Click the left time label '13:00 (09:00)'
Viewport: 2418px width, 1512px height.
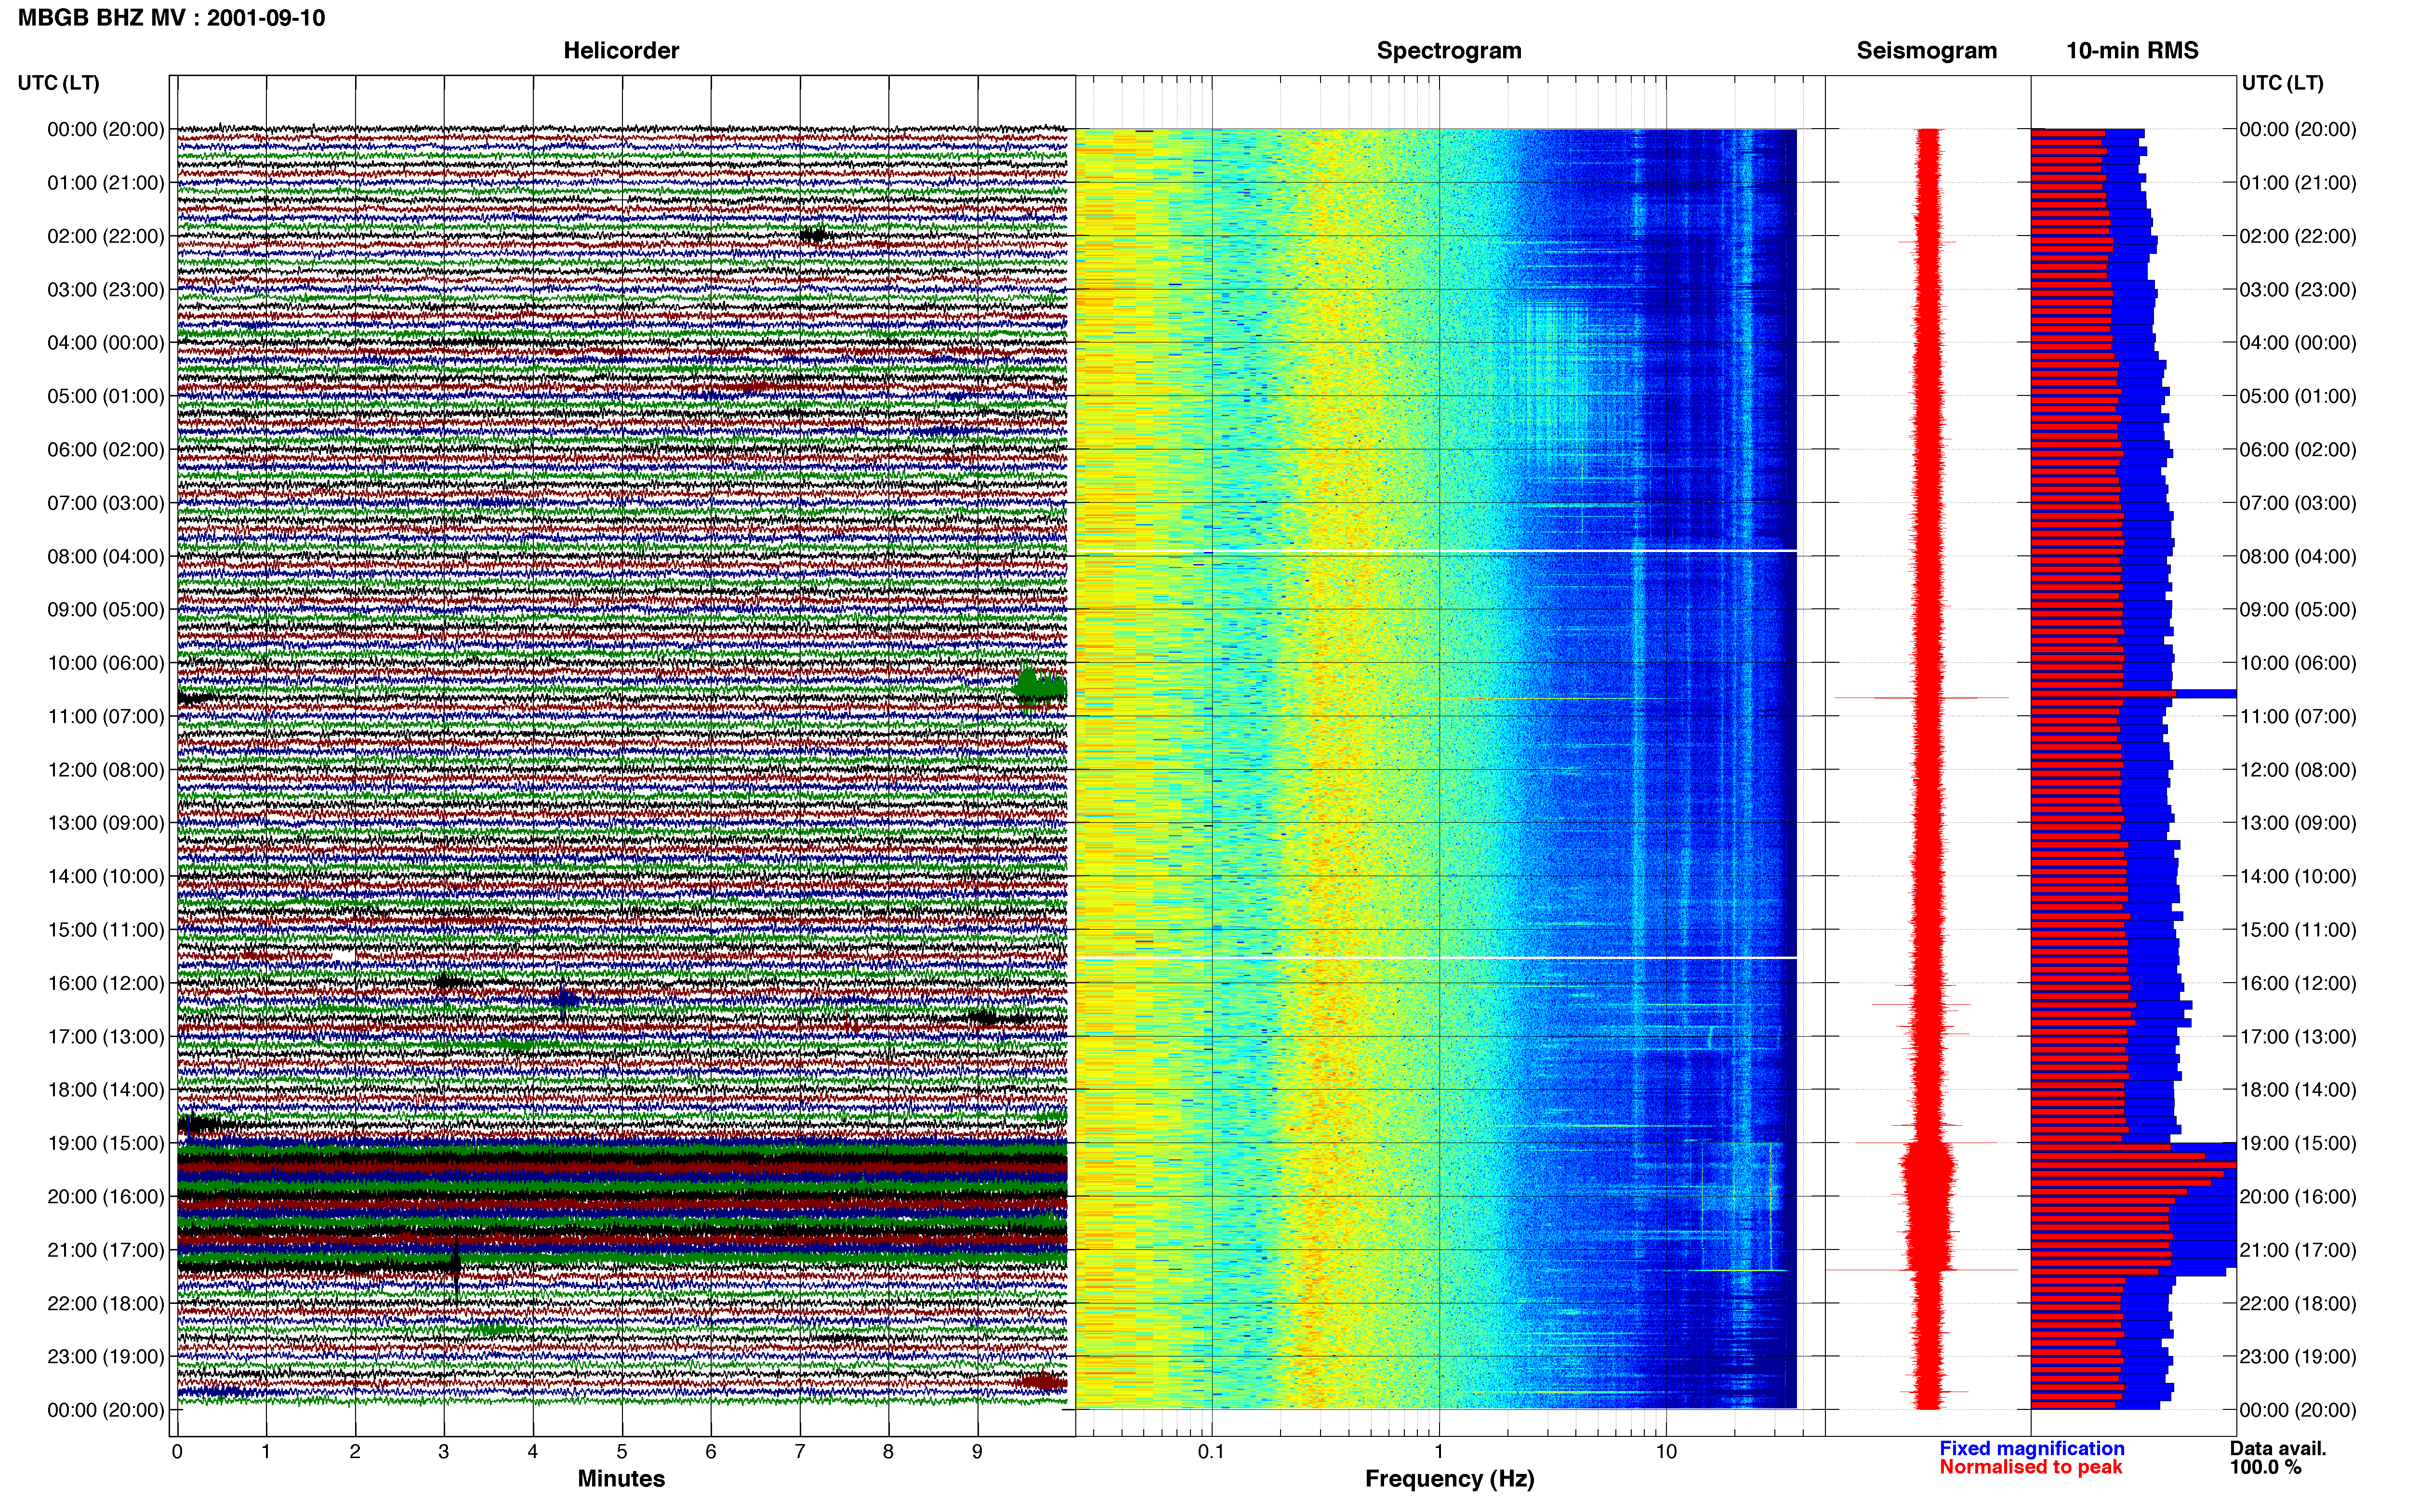106,823
